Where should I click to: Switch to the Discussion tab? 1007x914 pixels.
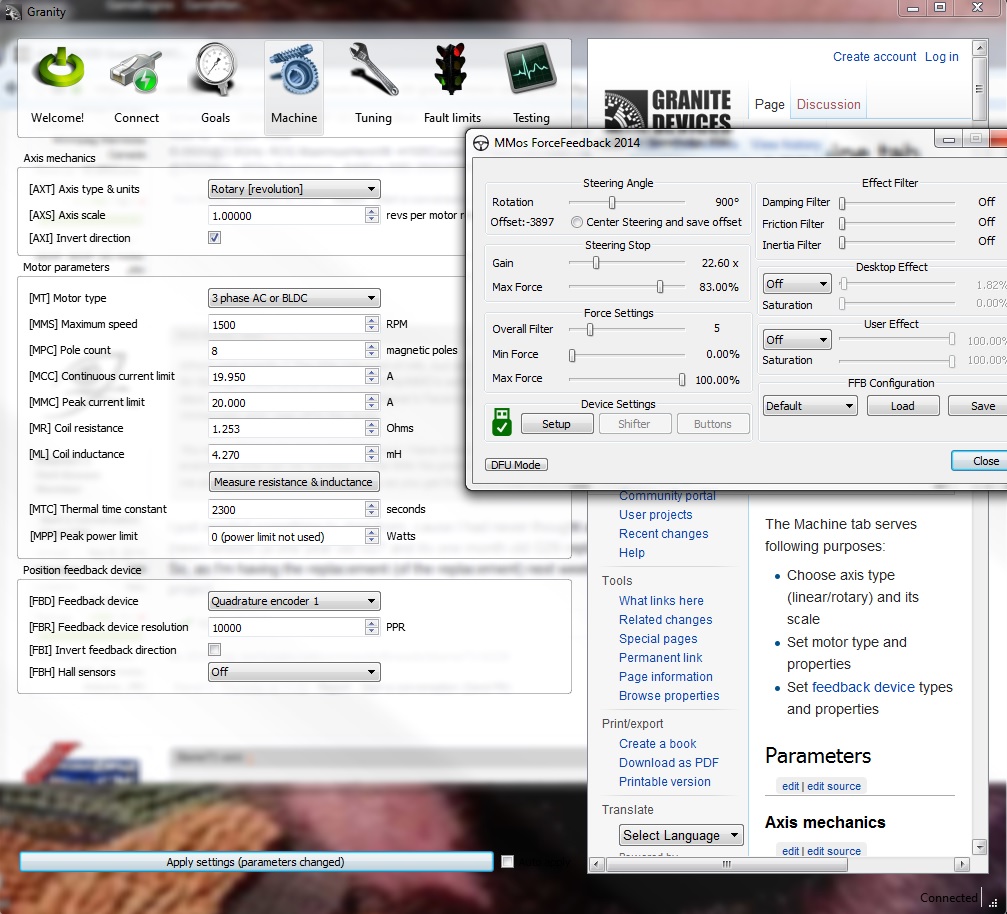pyautogui.click(x=828, y=105)
